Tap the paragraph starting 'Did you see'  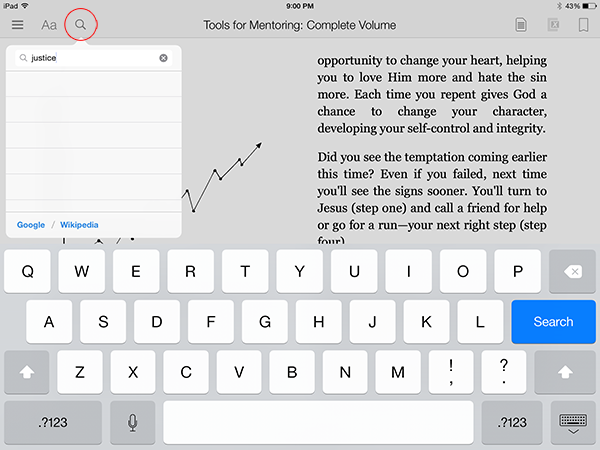coord(432,199)
